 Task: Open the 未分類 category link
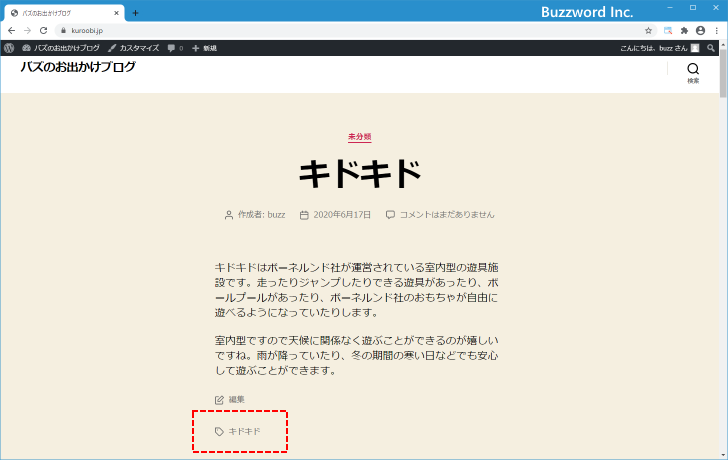pos(360,136)
